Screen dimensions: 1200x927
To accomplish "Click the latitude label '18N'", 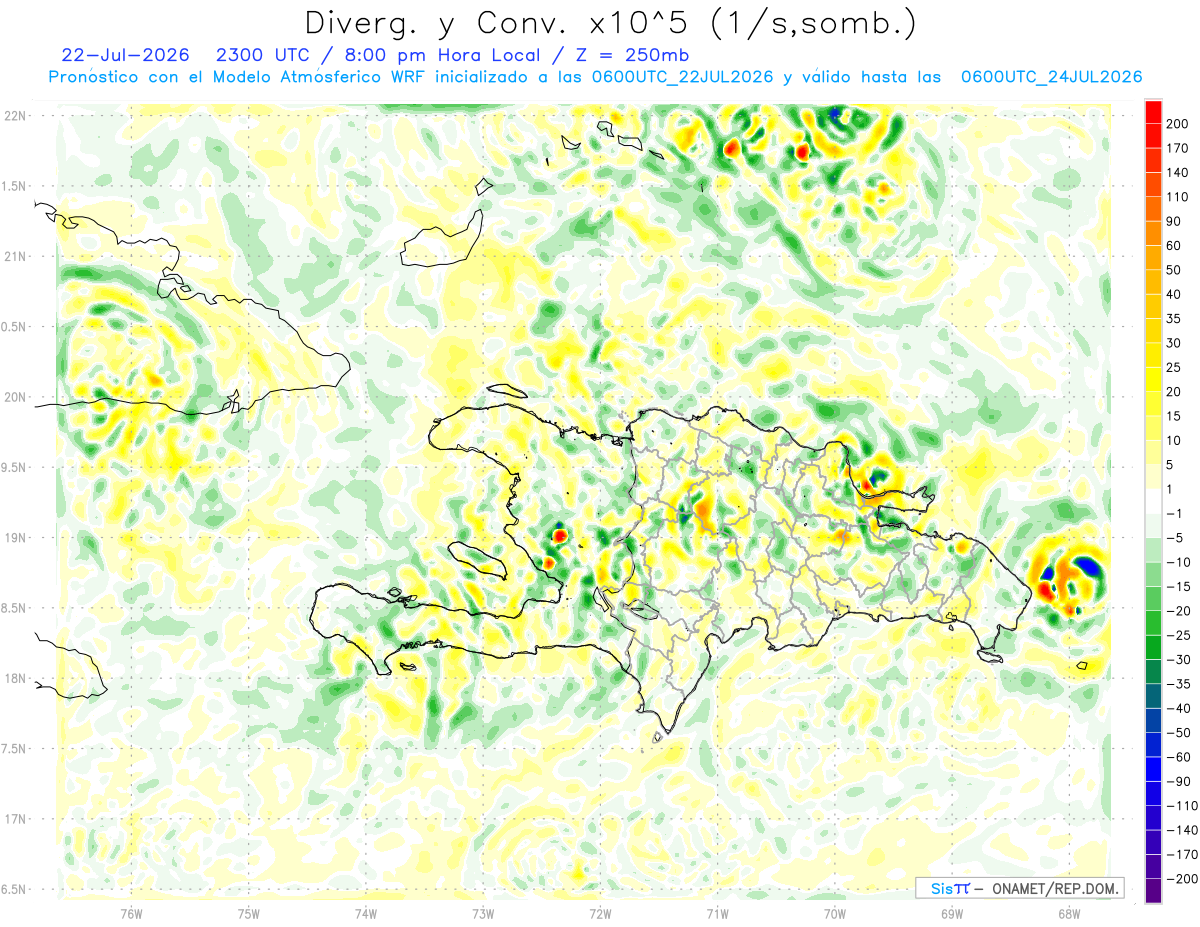I will tap(15, 678).
